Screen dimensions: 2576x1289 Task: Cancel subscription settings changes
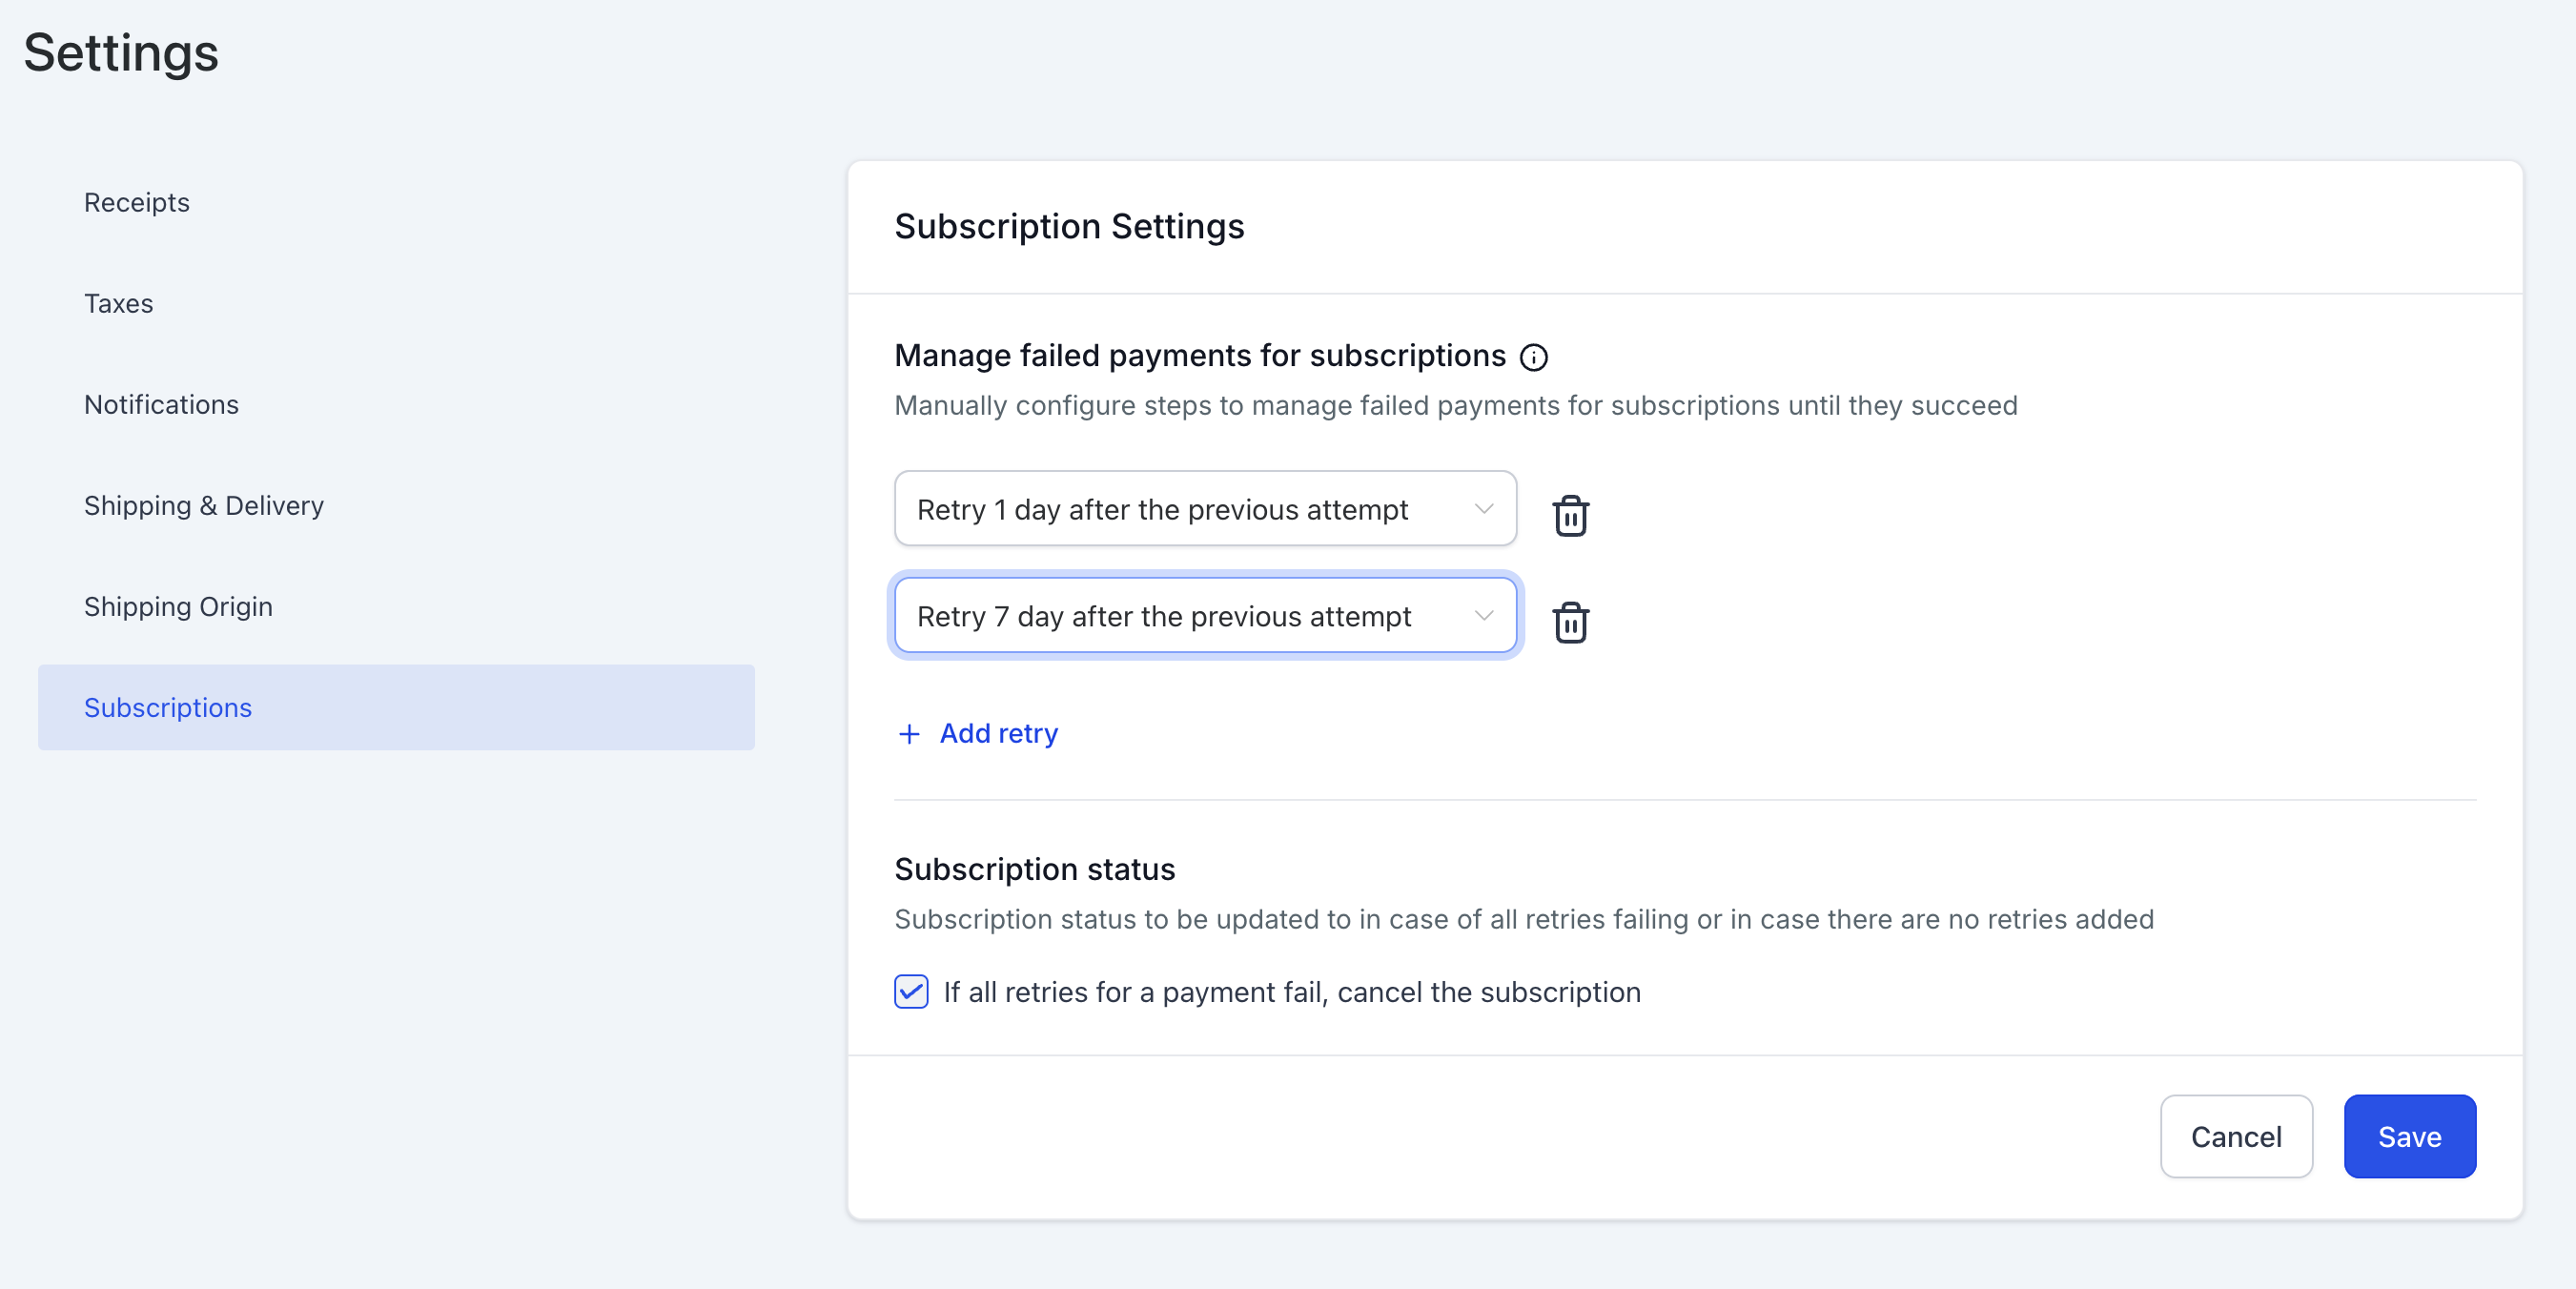tap(2235, 1136)
